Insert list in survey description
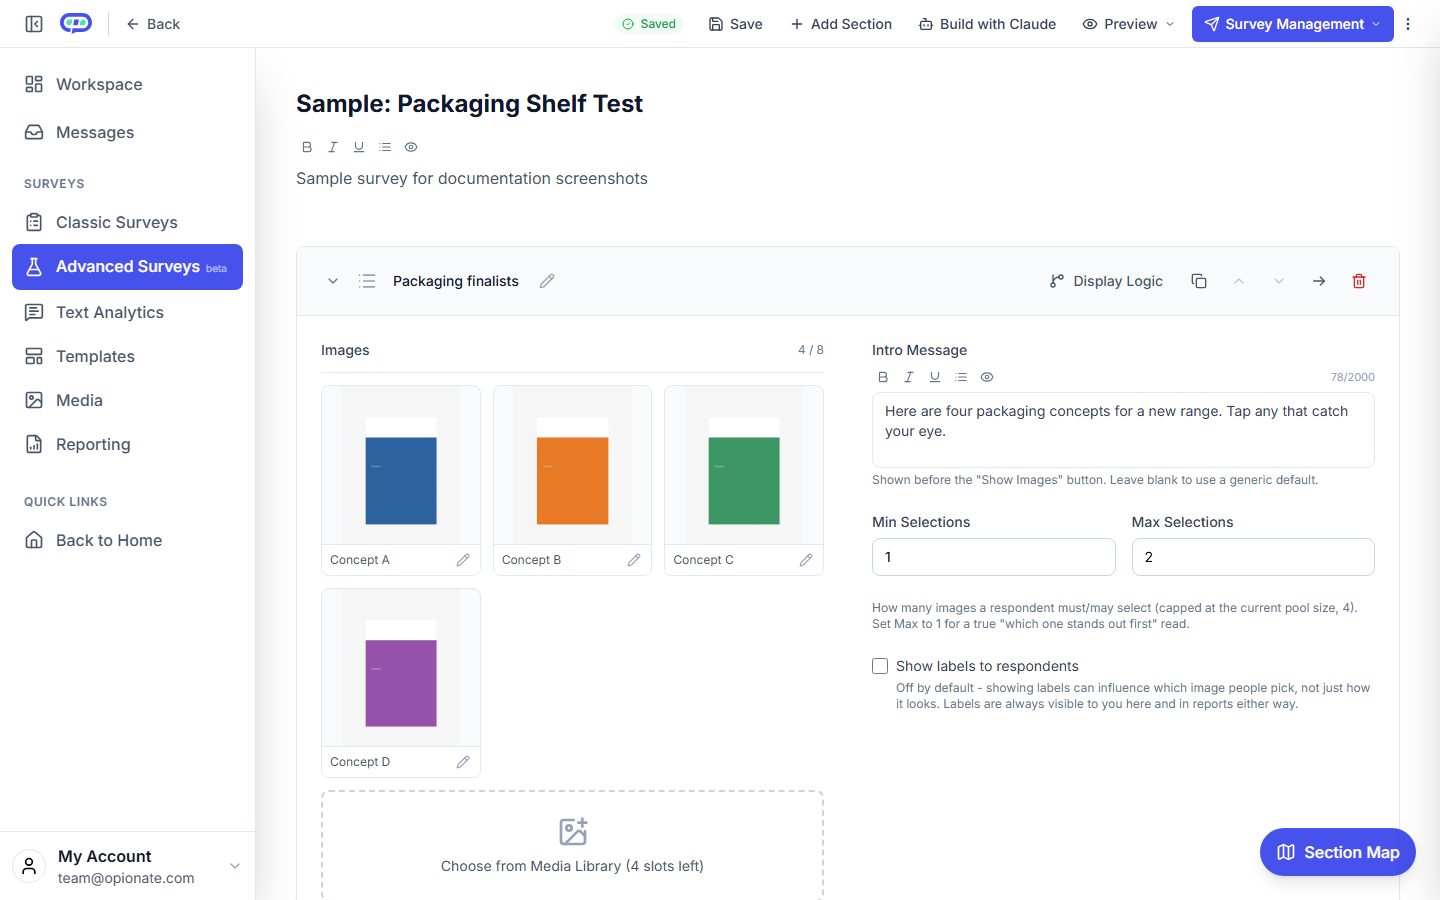The height and width of the screenshot is (900, 1440). click(x=385, y=147)
